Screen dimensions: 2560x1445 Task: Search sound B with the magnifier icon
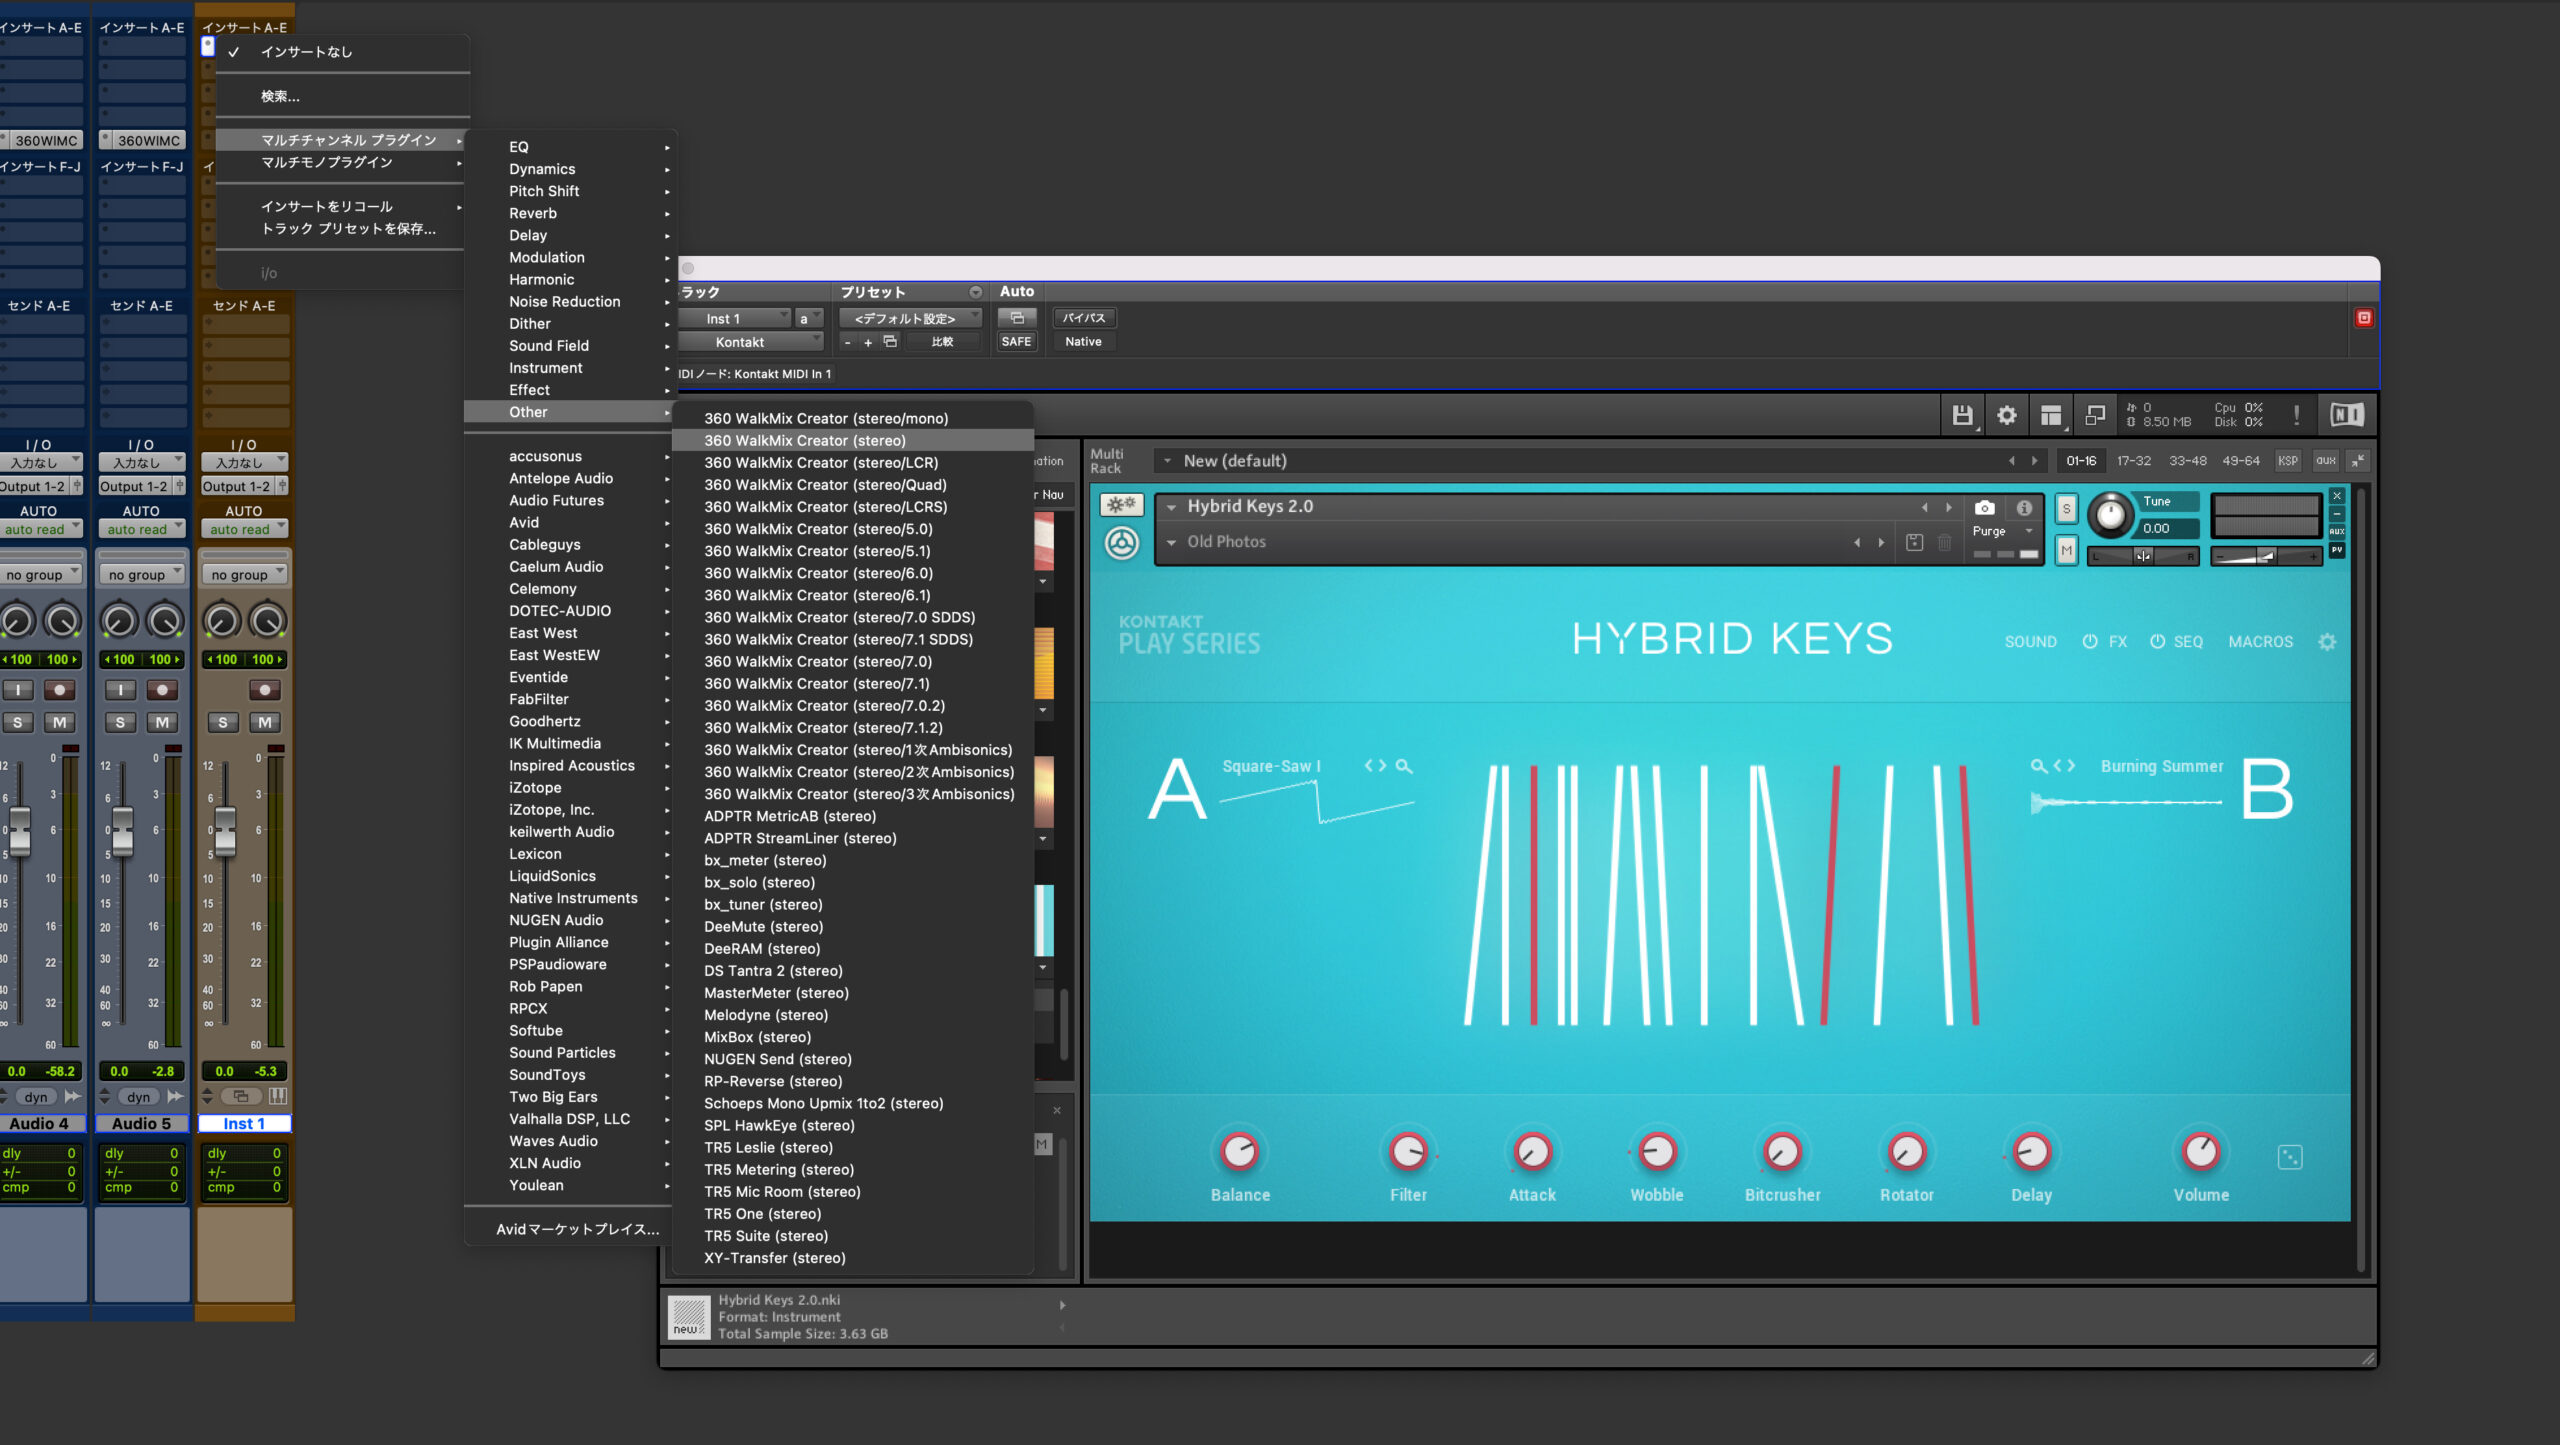2038,766
